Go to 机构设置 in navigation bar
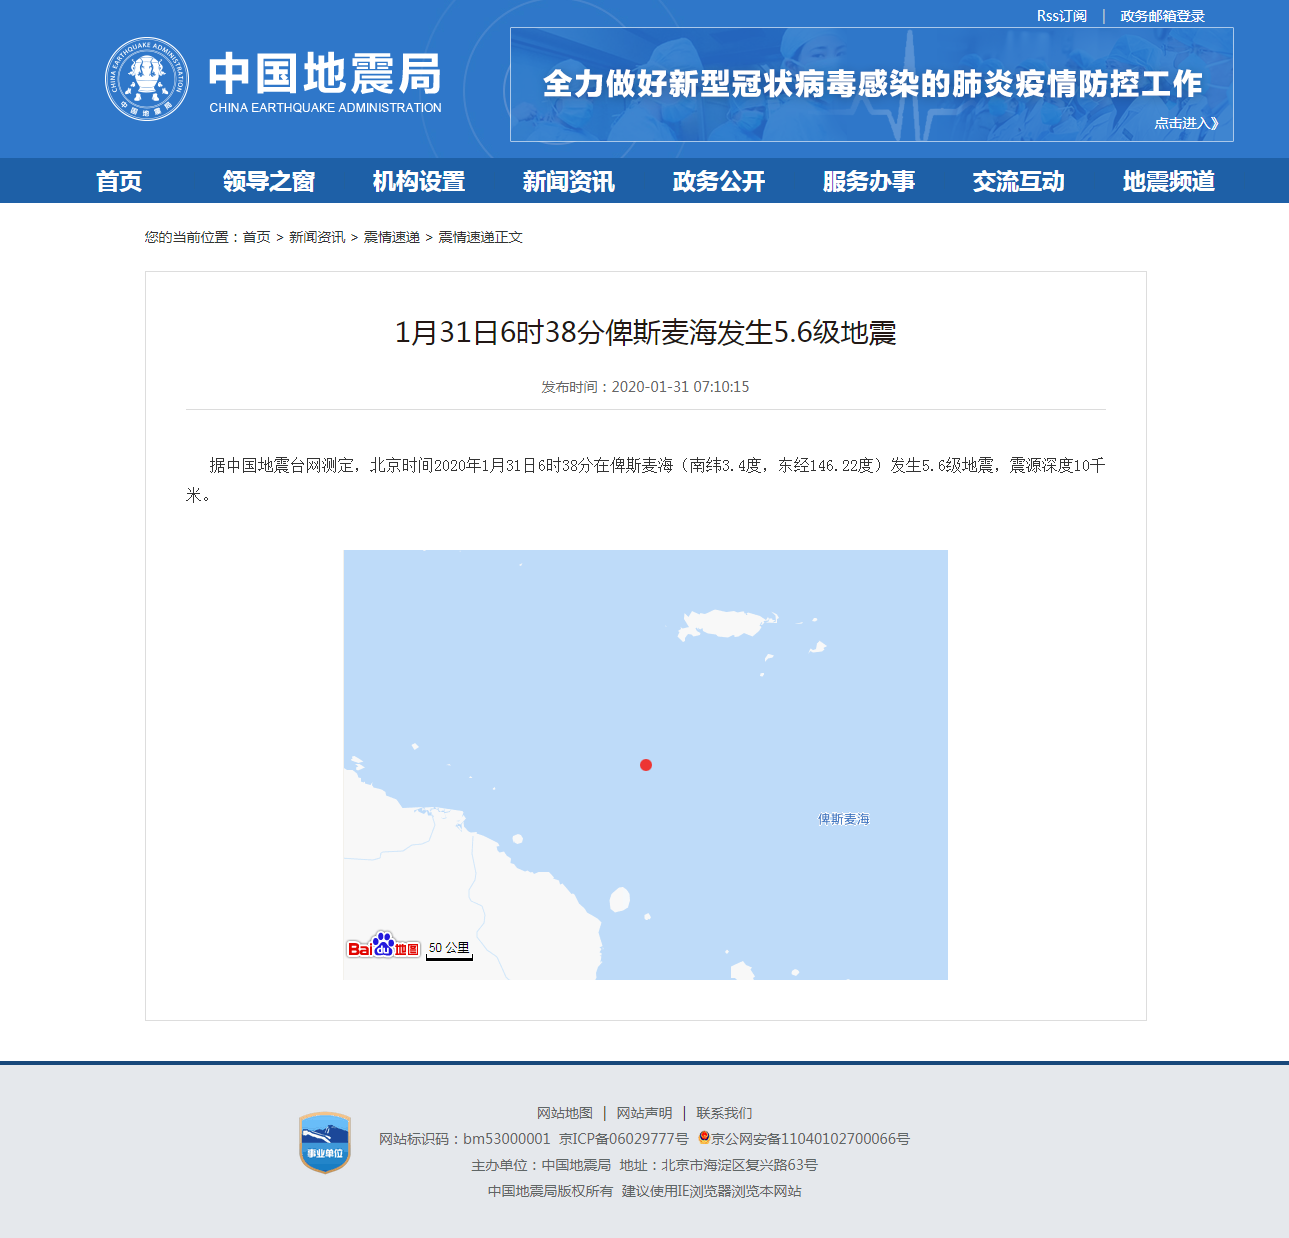 [419, 181]
